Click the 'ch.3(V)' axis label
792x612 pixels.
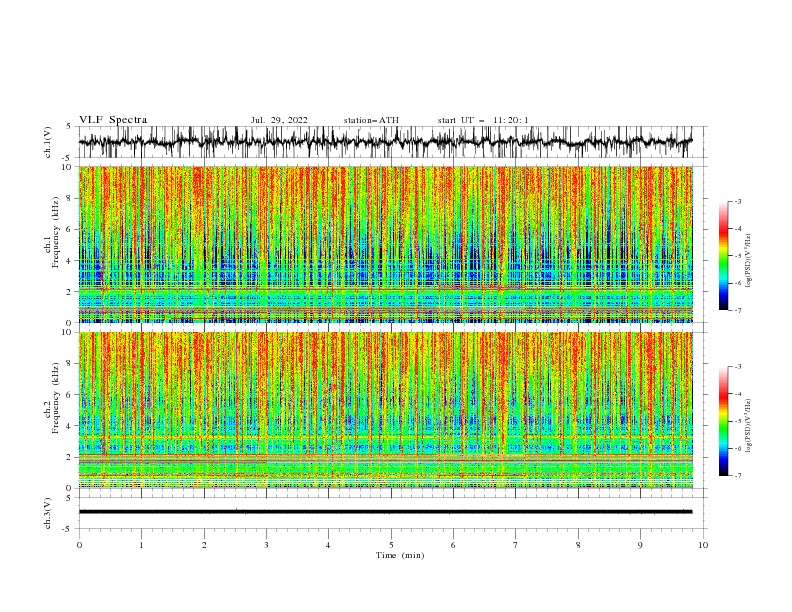pos(48,513)
